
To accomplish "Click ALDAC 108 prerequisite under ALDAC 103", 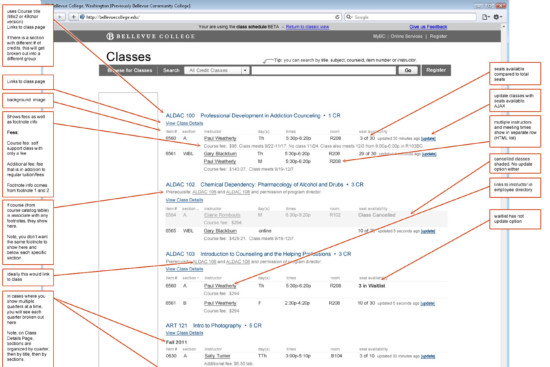I will point(238,261).
